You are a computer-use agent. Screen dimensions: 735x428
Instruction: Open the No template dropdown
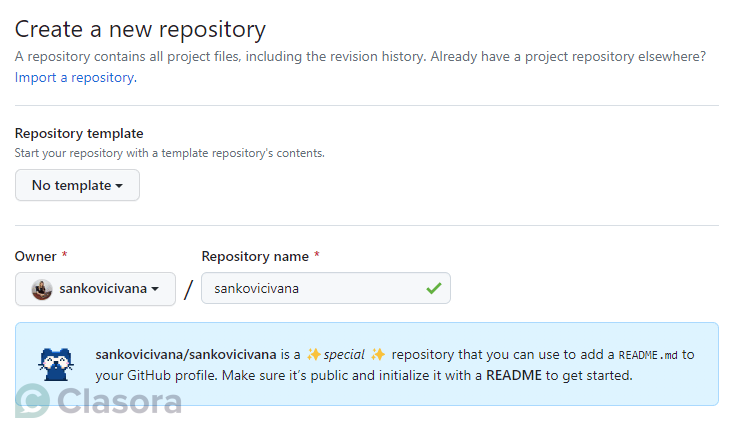pos(77,185)
